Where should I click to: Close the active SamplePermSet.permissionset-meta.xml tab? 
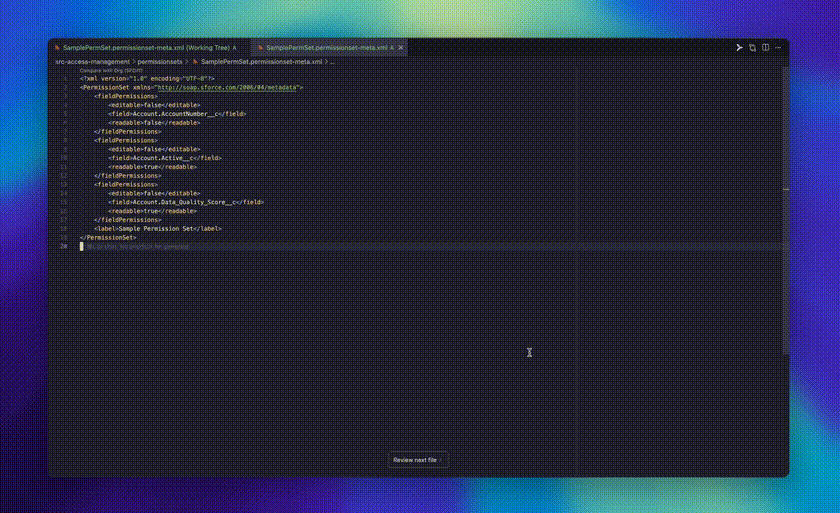coord(400,48)
